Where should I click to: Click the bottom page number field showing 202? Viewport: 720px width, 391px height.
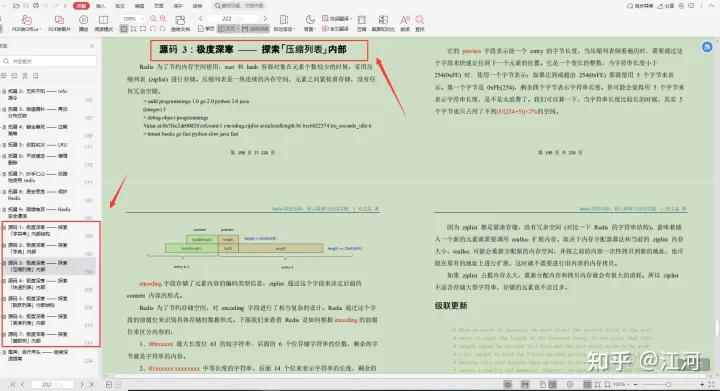coord(52,385)
